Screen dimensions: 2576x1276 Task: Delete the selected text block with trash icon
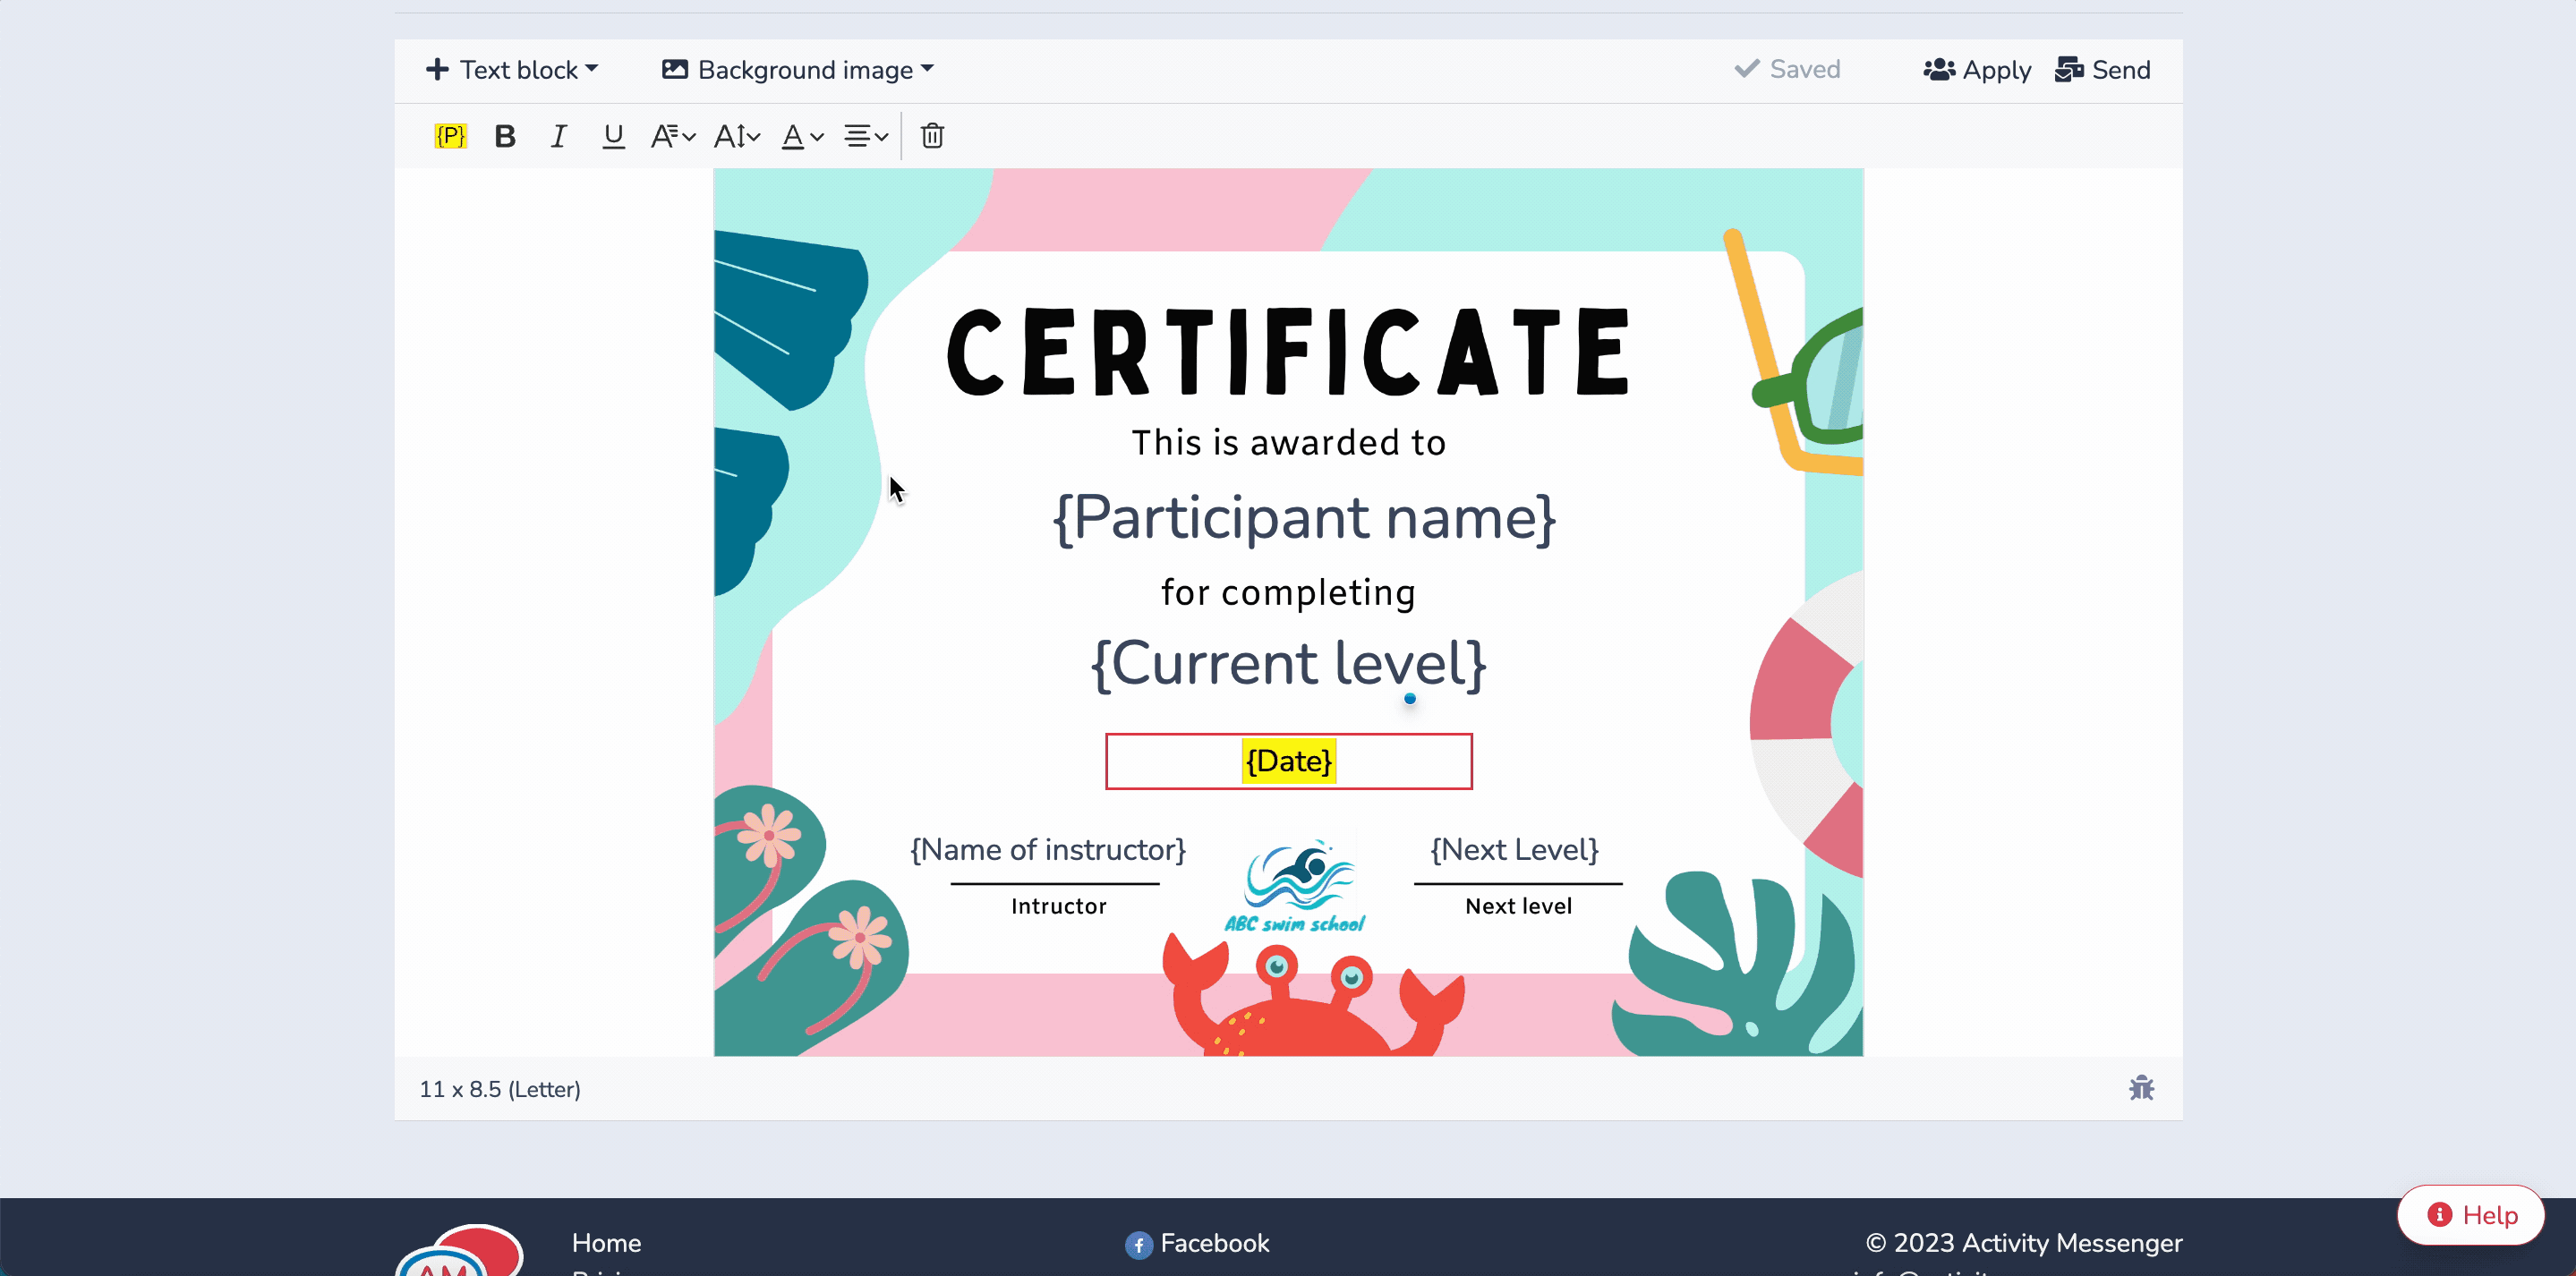point(932,136)
